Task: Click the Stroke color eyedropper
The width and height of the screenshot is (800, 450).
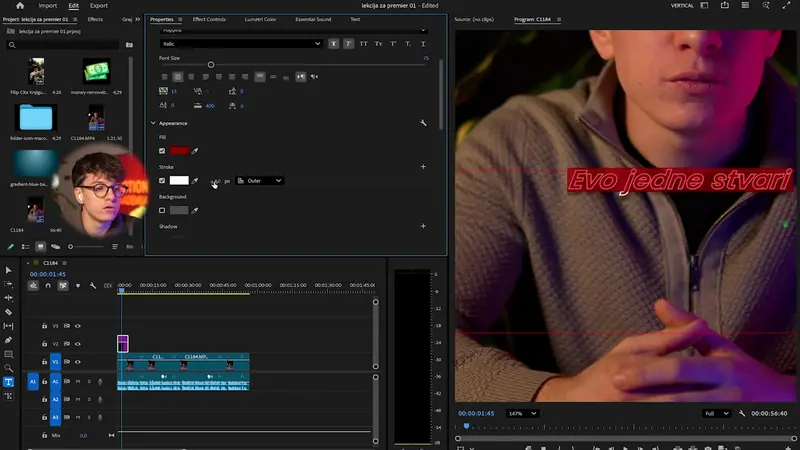Action: click(195, 181)
